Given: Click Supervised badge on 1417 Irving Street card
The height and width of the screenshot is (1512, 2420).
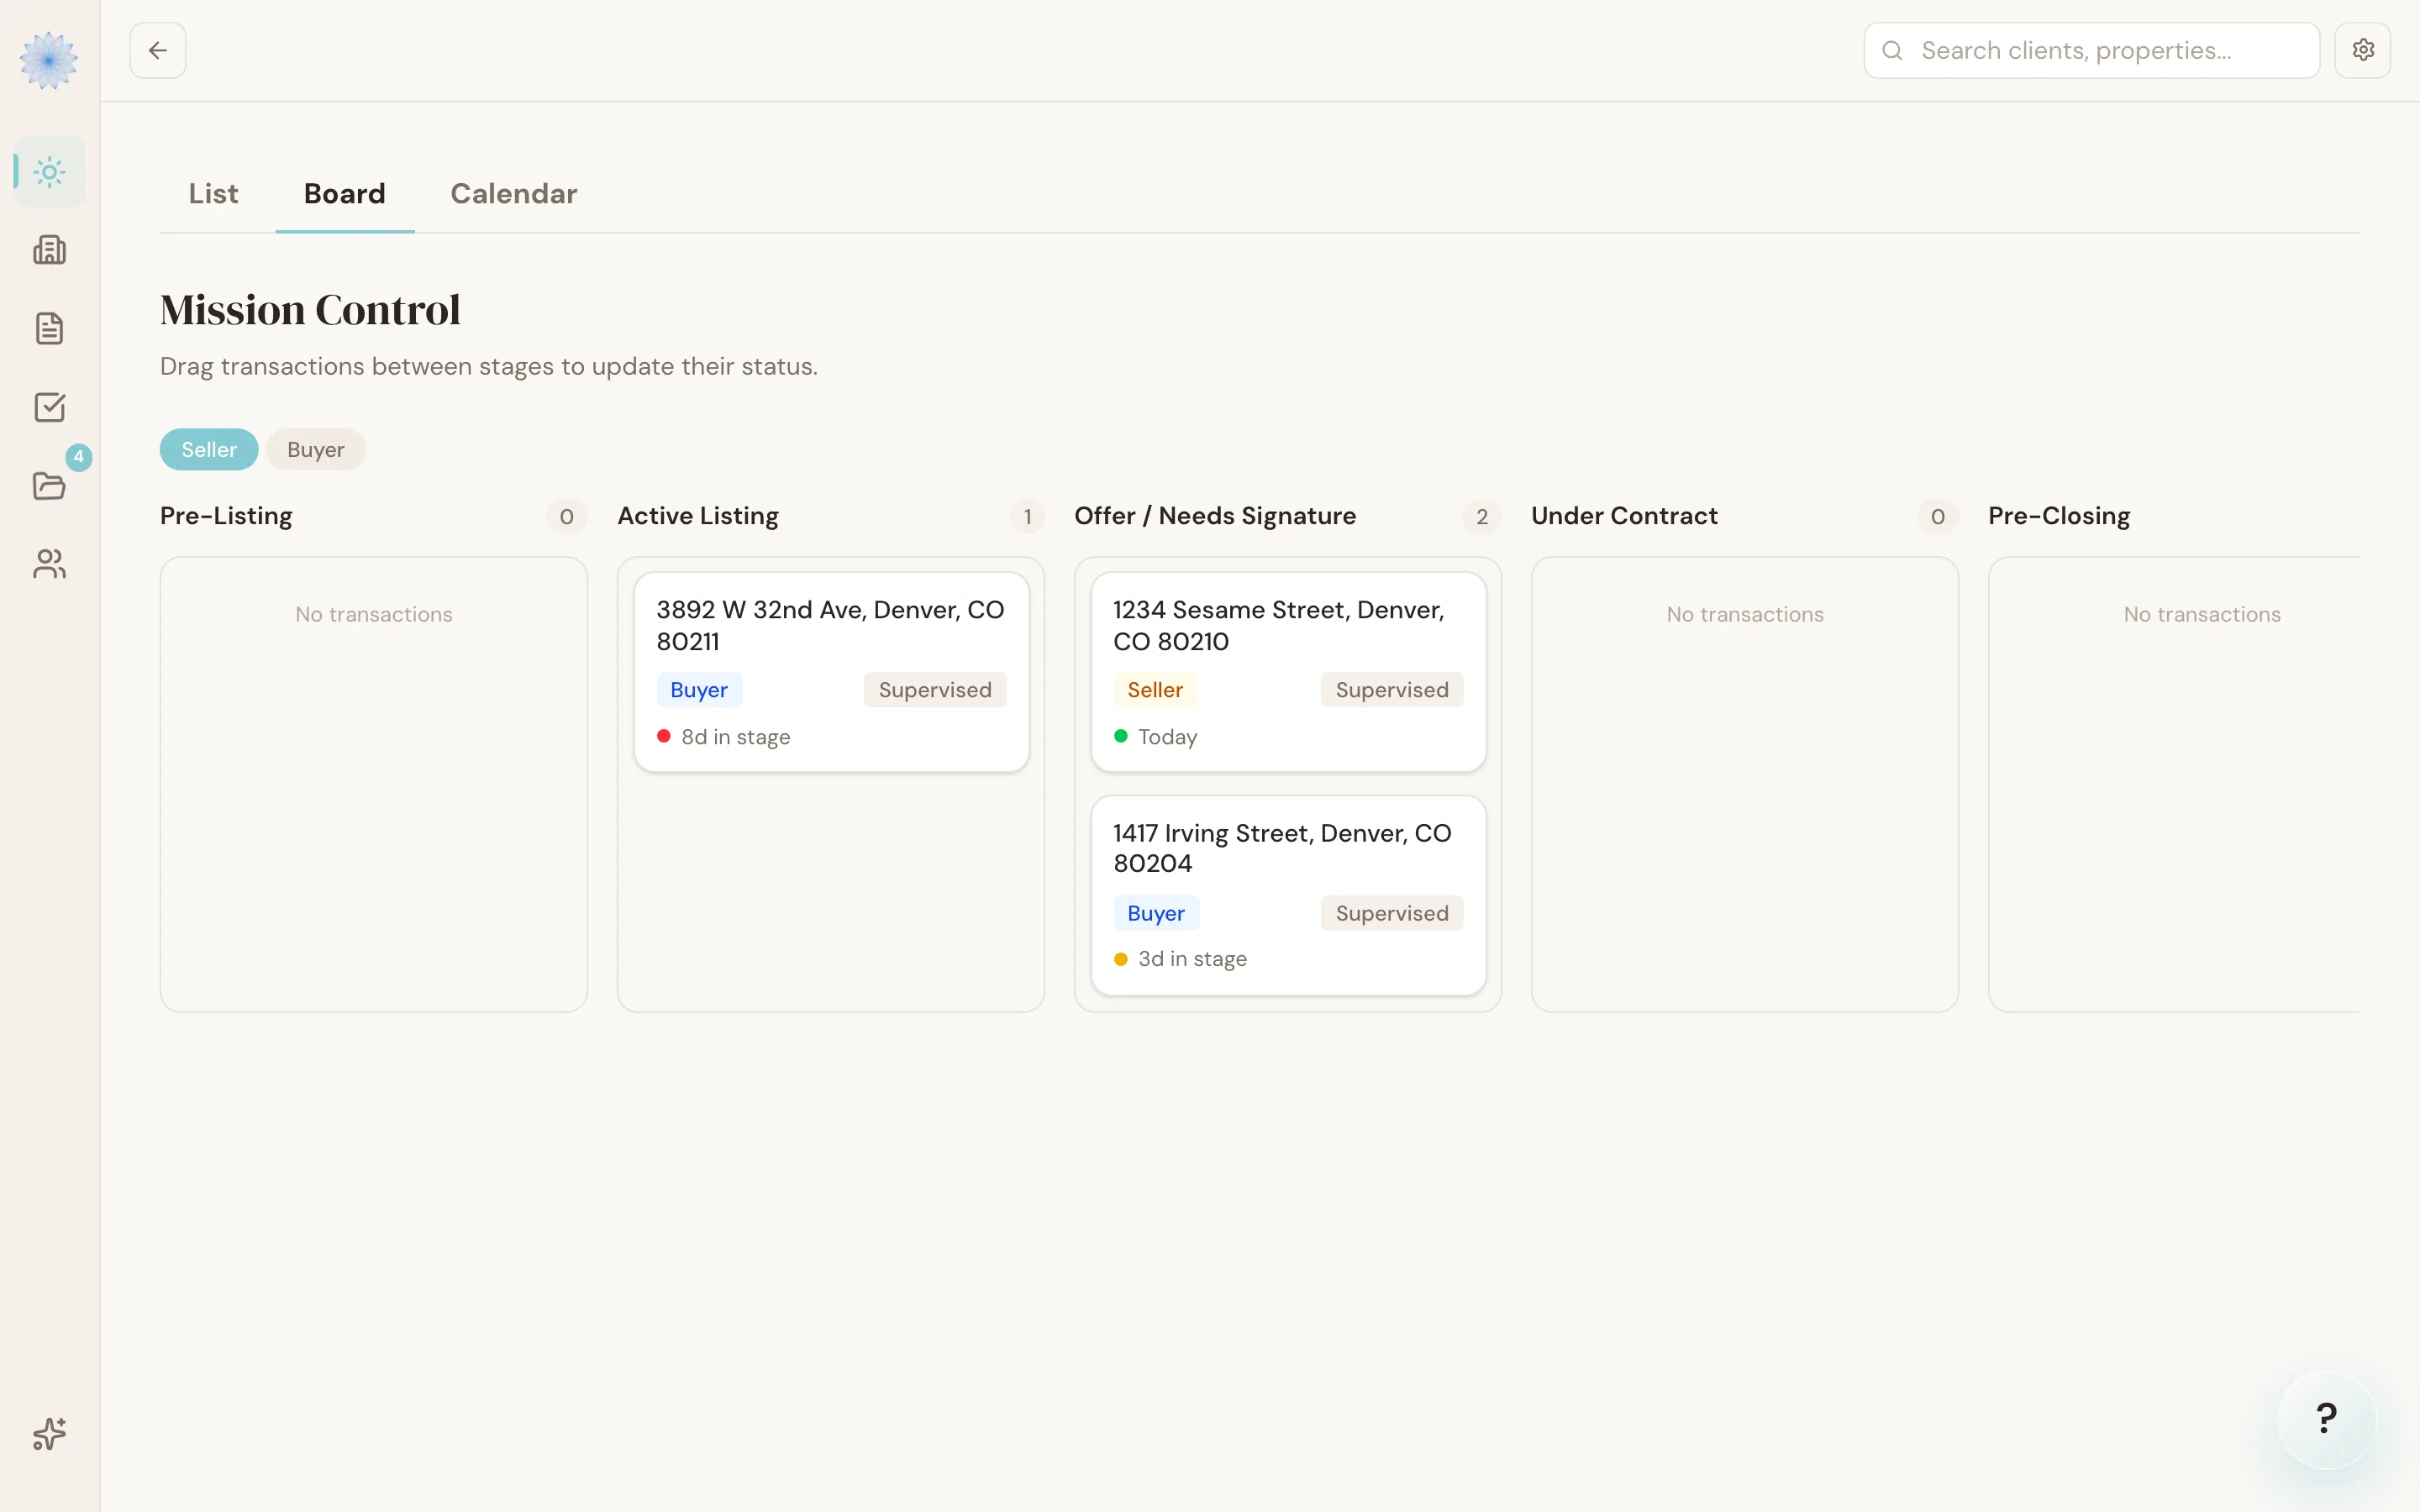Looking at the screenshot, I should click(1392, 913).
